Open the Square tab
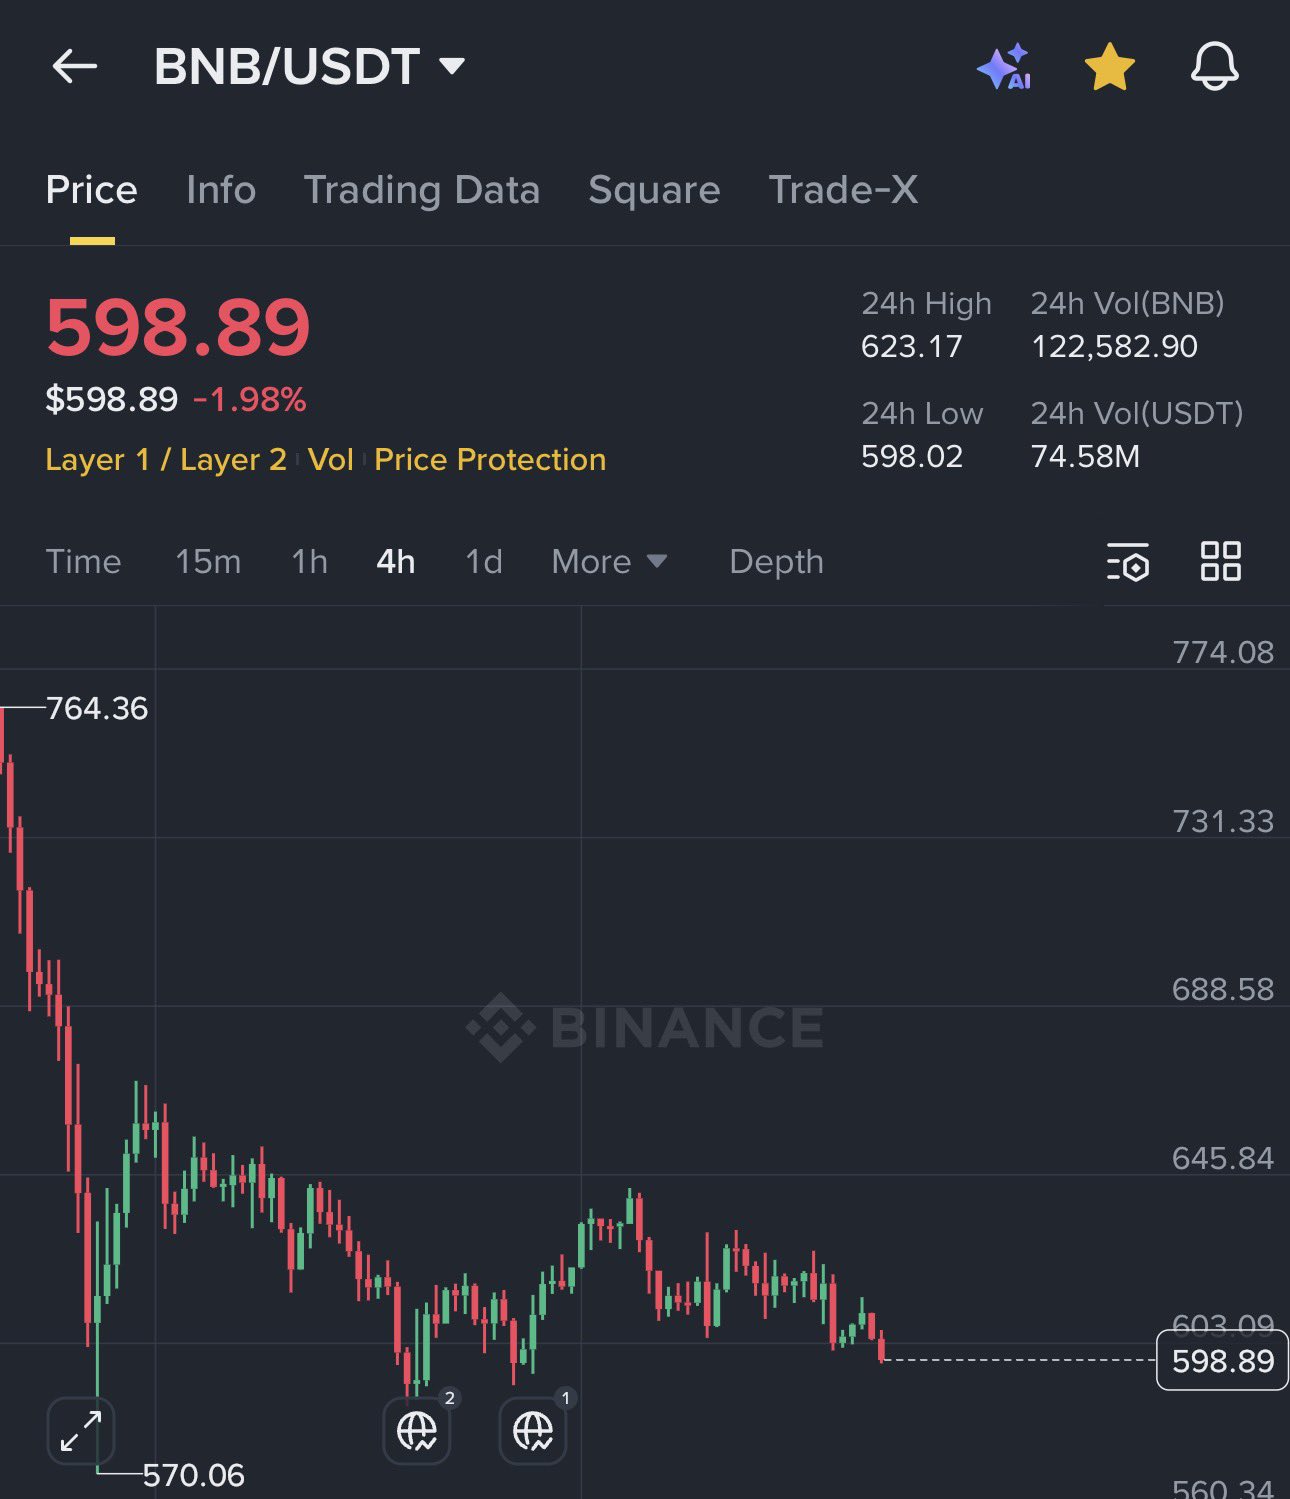Viewport: 1290px width, 1499px height. point(654,190)
